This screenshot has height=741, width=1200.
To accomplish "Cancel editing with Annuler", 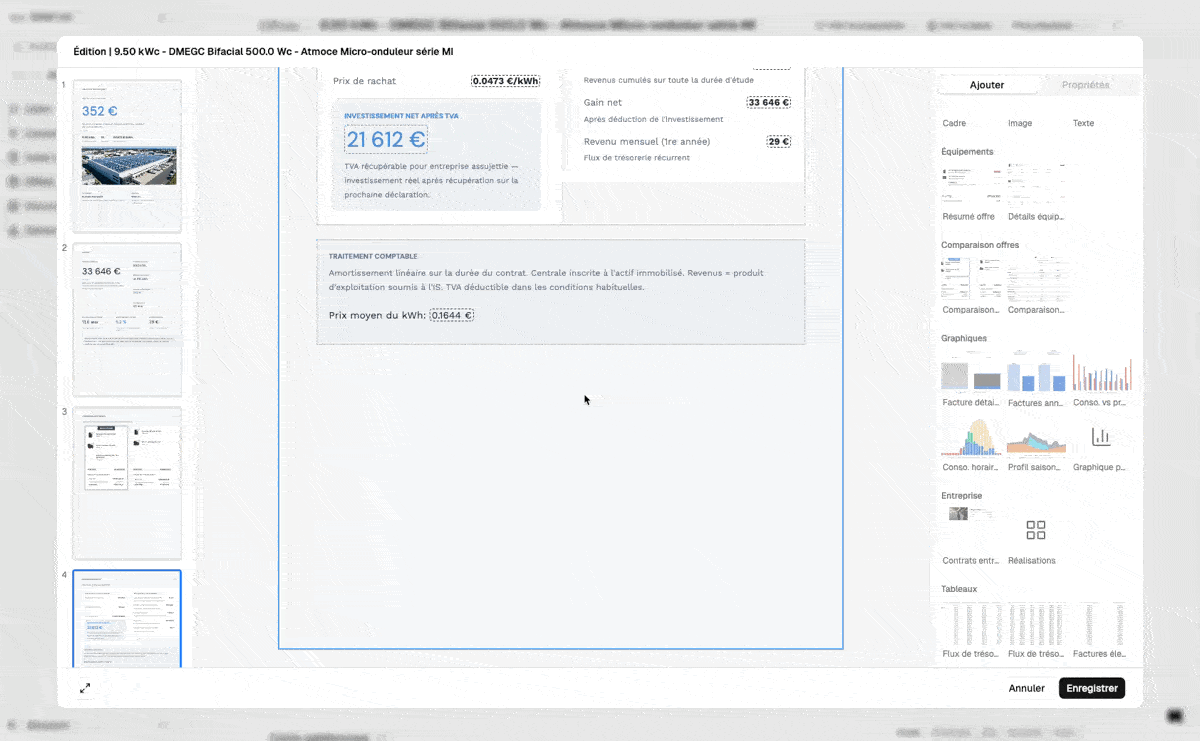I will click(x=1026, y=688).
